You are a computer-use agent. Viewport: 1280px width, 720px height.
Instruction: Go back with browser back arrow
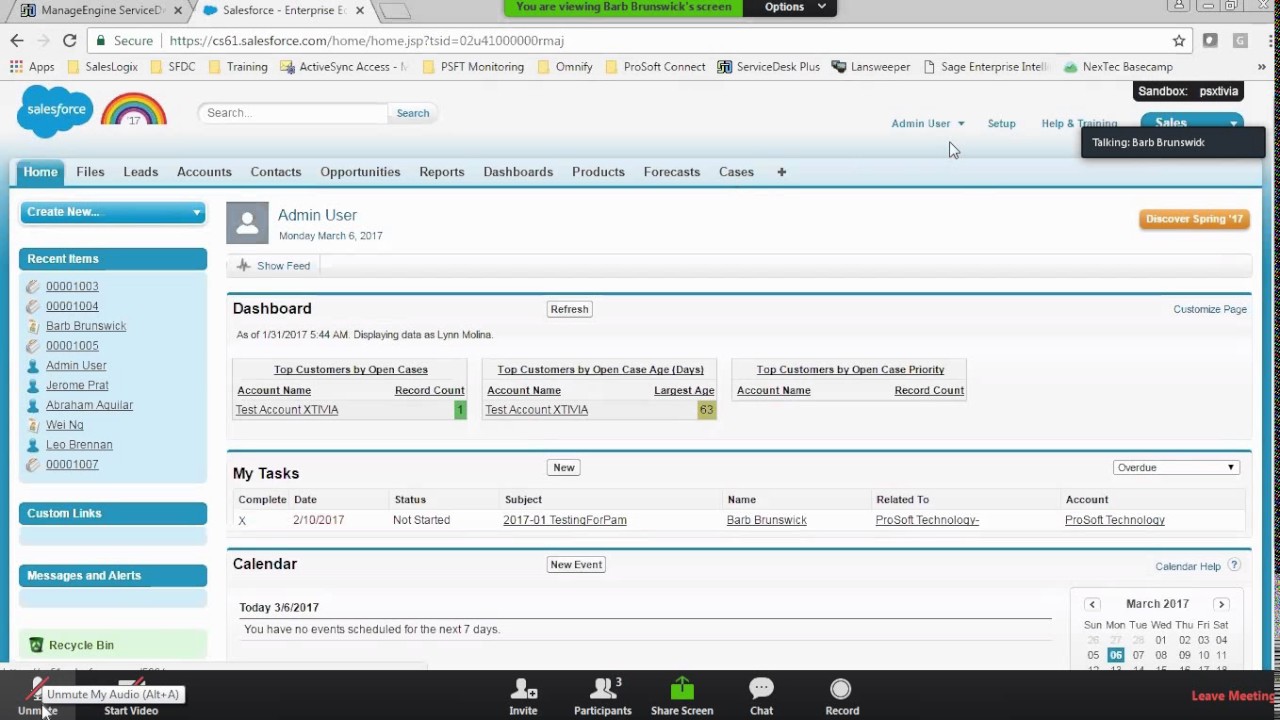click(17, 41)
